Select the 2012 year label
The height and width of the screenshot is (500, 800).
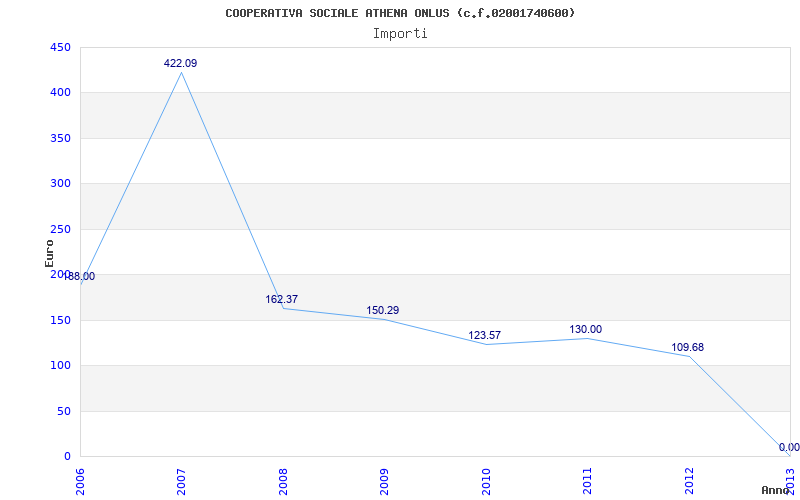pyautogui.click(x=689, y=482)
